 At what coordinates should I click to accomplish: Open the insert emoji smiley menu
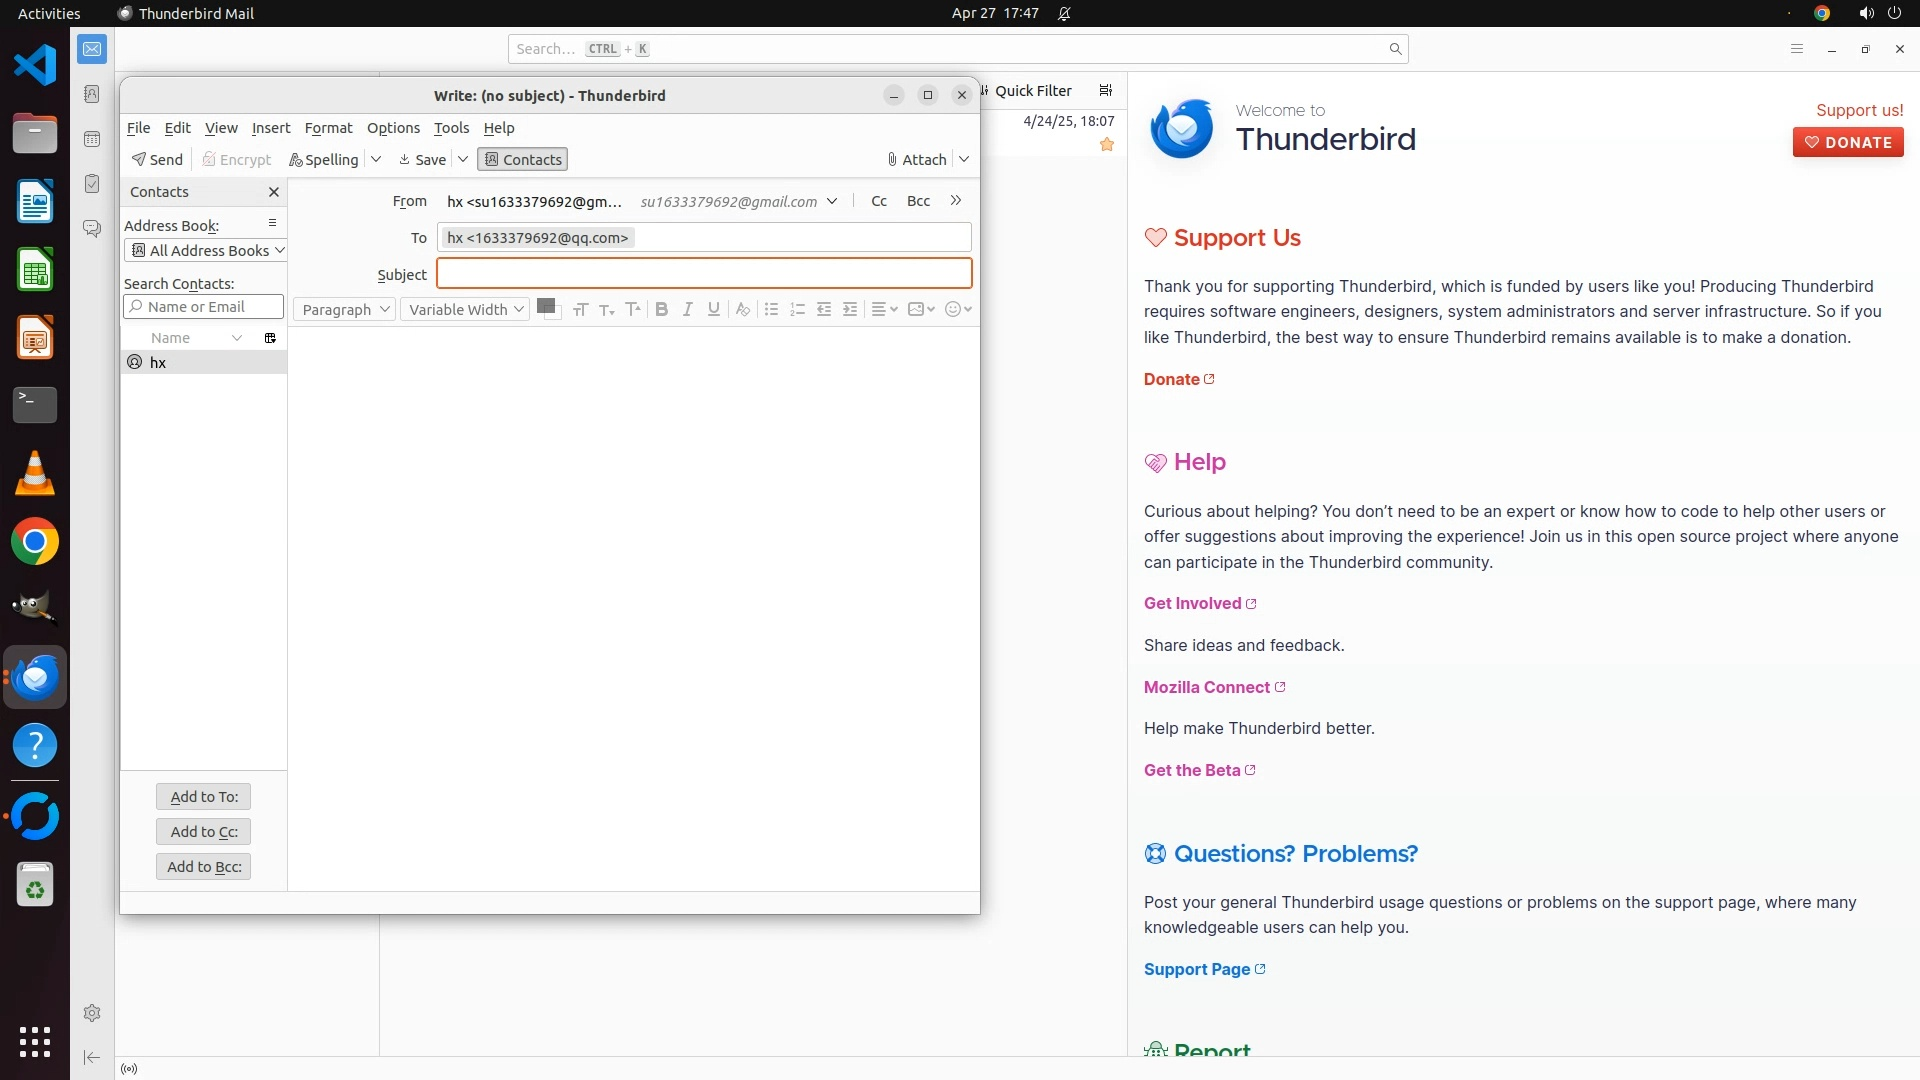(957, 310)
